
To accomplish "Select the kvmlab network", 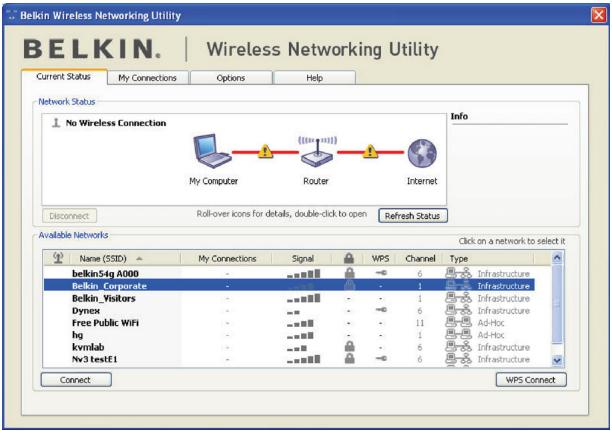I will tap(289, 347).
